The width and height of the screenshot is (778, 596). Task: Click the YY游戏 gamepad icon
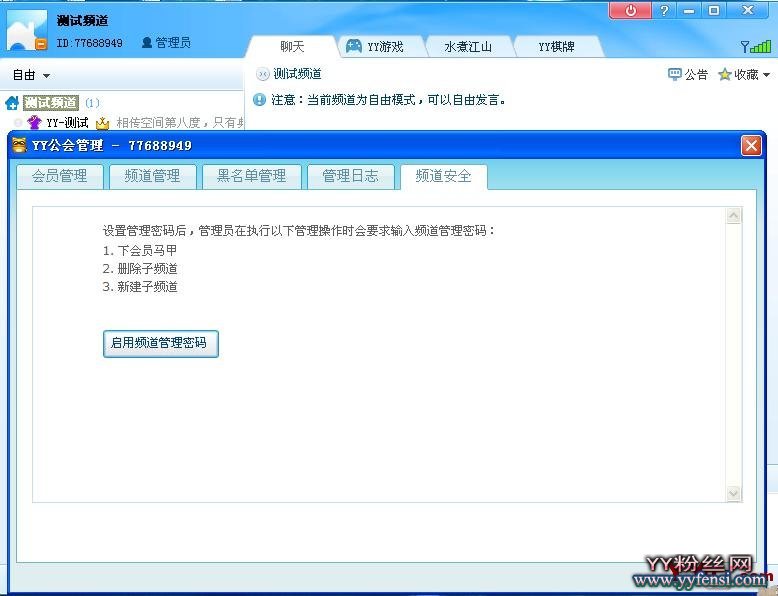(x=353, y=47)
